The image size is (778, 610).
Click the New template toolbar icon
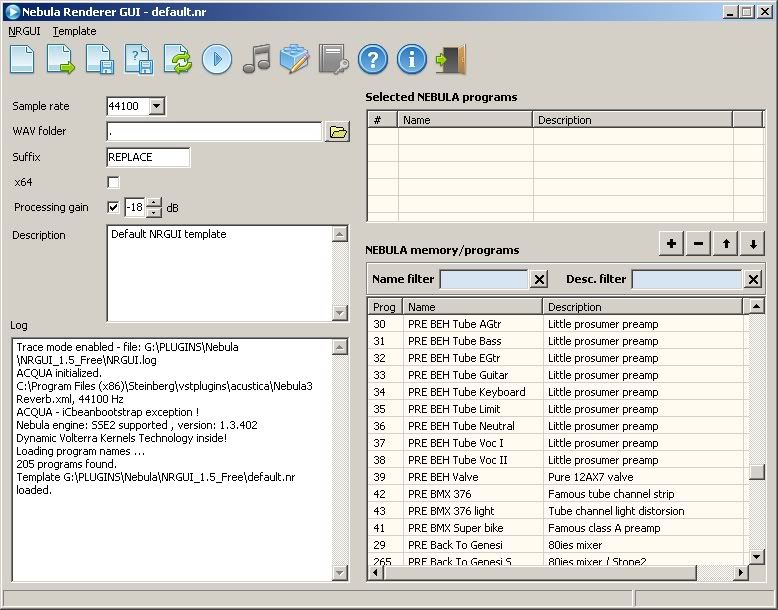[22, 59]
